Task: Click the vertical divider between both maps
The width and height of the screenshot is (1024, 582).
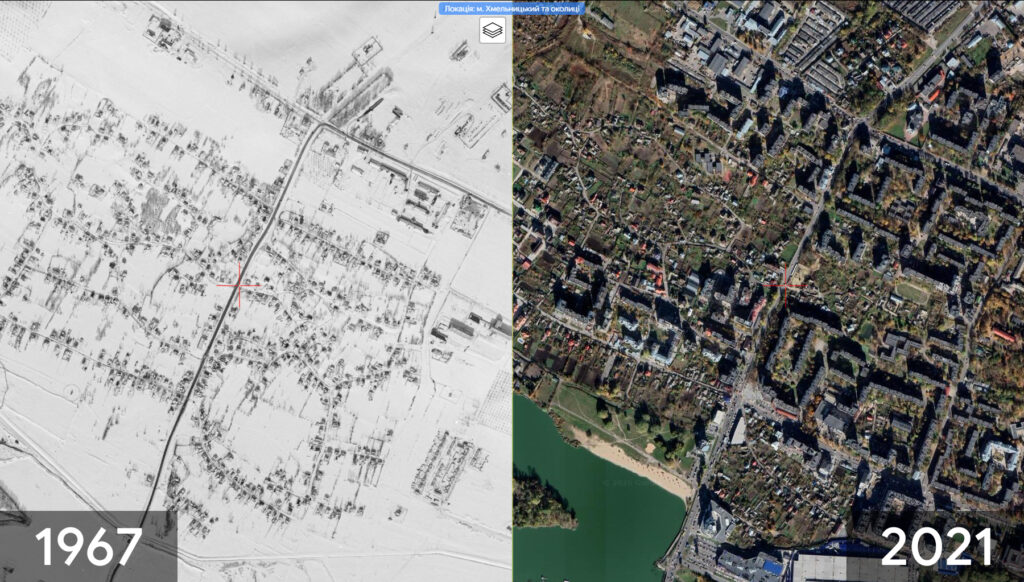Action: 512,300
